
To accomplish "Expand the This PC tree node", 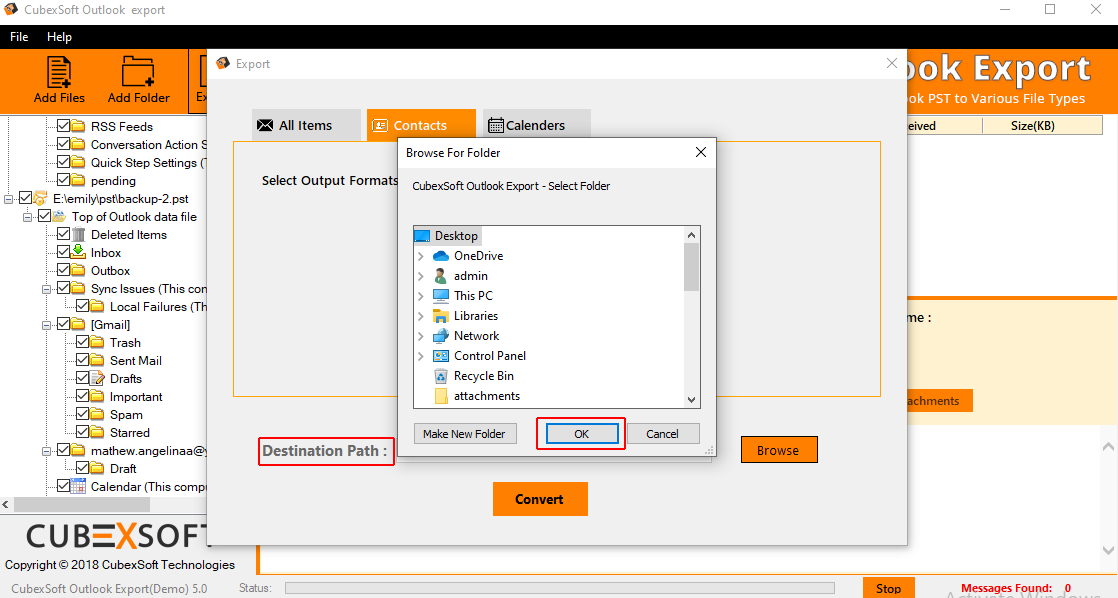I will tap(421, 296).
